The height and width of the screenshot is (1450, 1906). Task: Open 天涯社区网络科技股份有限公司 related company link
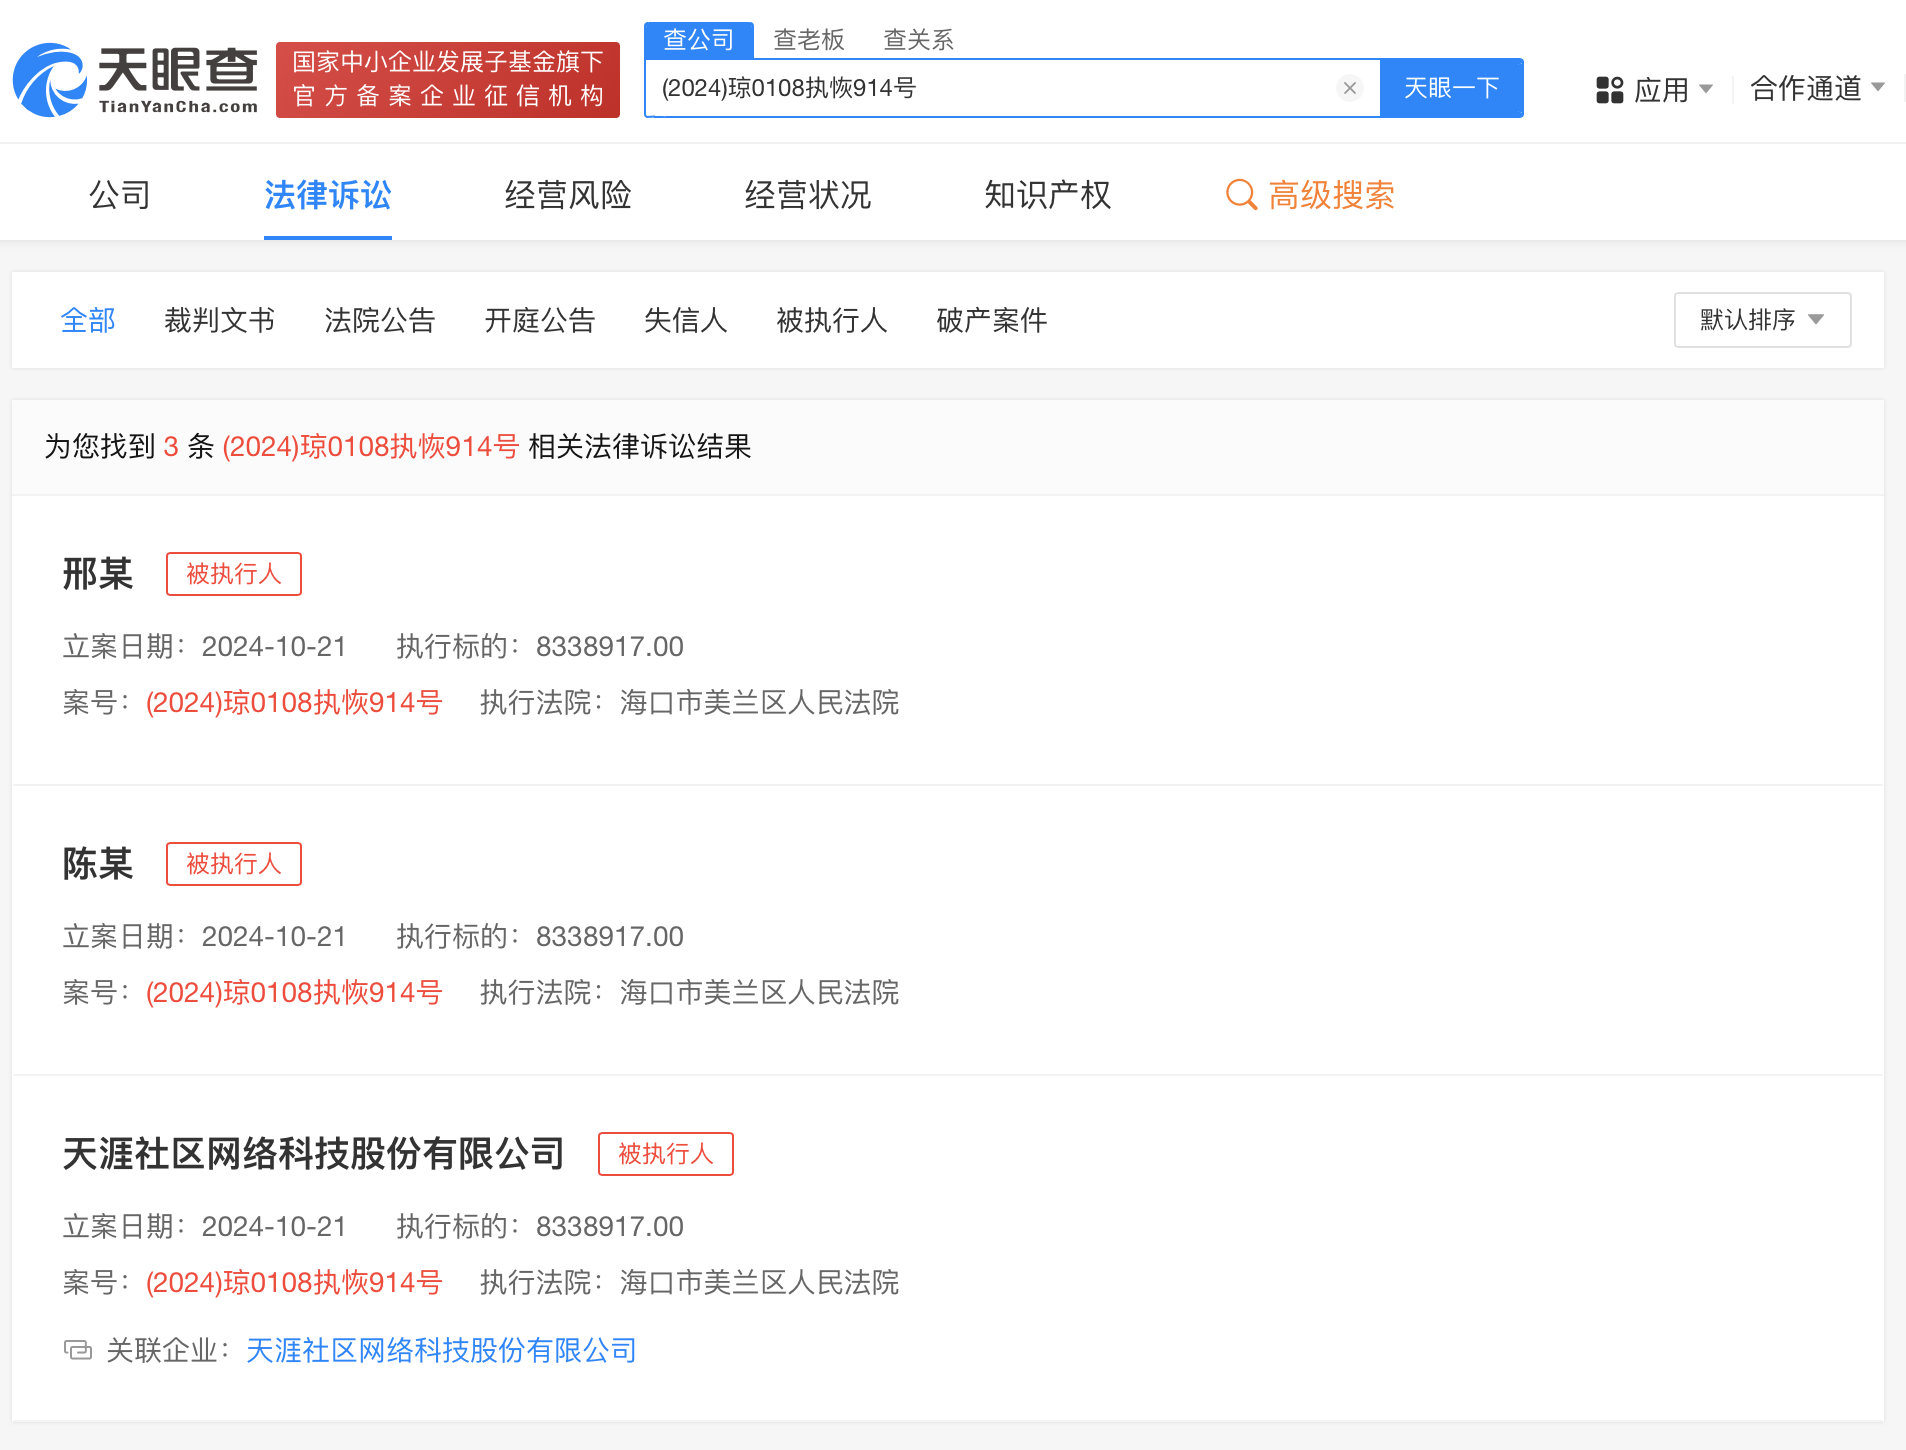coord(441,1350)
